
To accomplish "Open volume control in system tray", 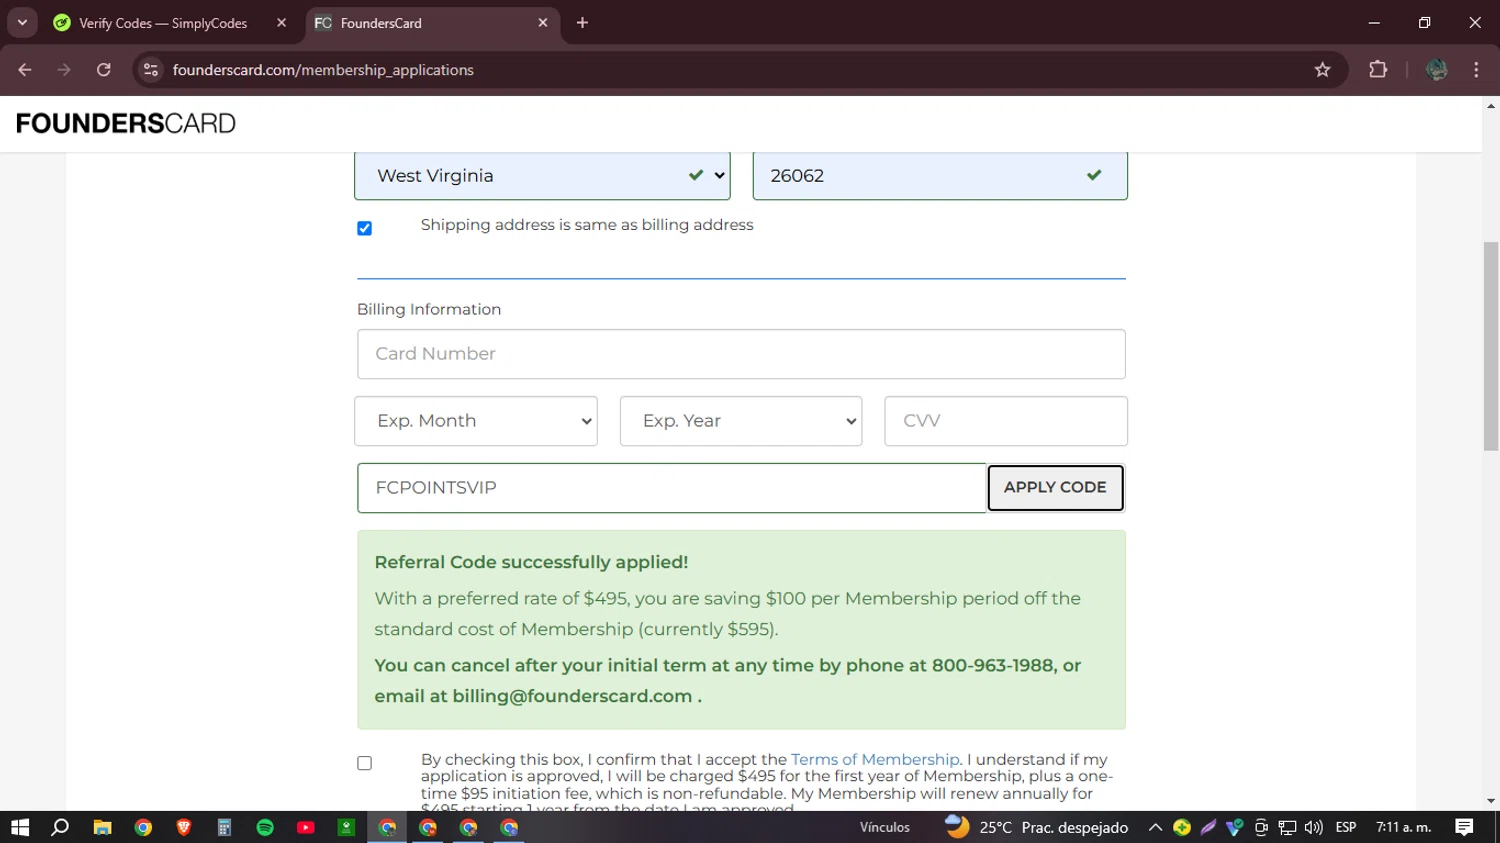I will (1313, 827).
